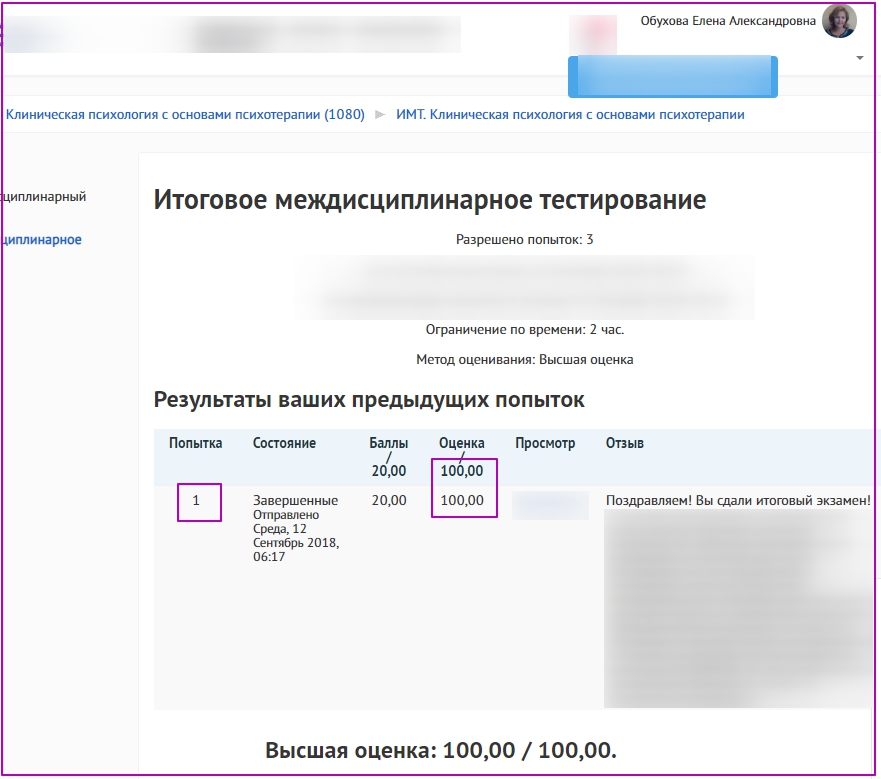Click the 100,00 grade in attempt row

coord(462,500)
